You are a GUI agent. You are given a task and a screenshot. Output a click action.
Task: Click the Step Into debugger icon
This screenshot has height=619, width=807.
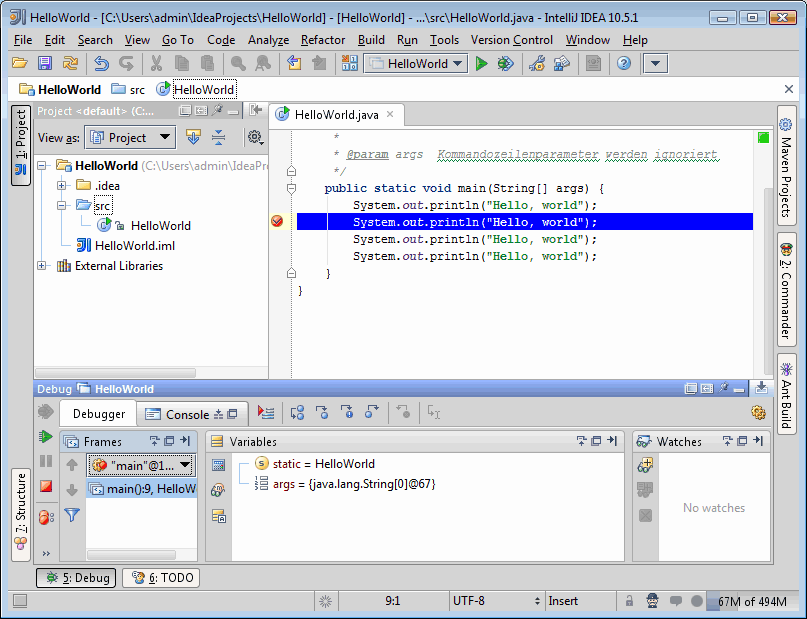(x=322, y=413)
